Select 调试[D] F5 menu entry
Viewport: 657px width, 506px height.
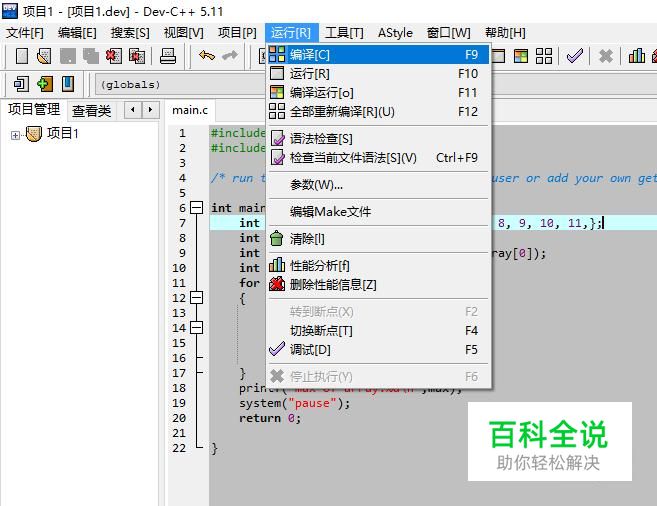[x=378, y=350]
